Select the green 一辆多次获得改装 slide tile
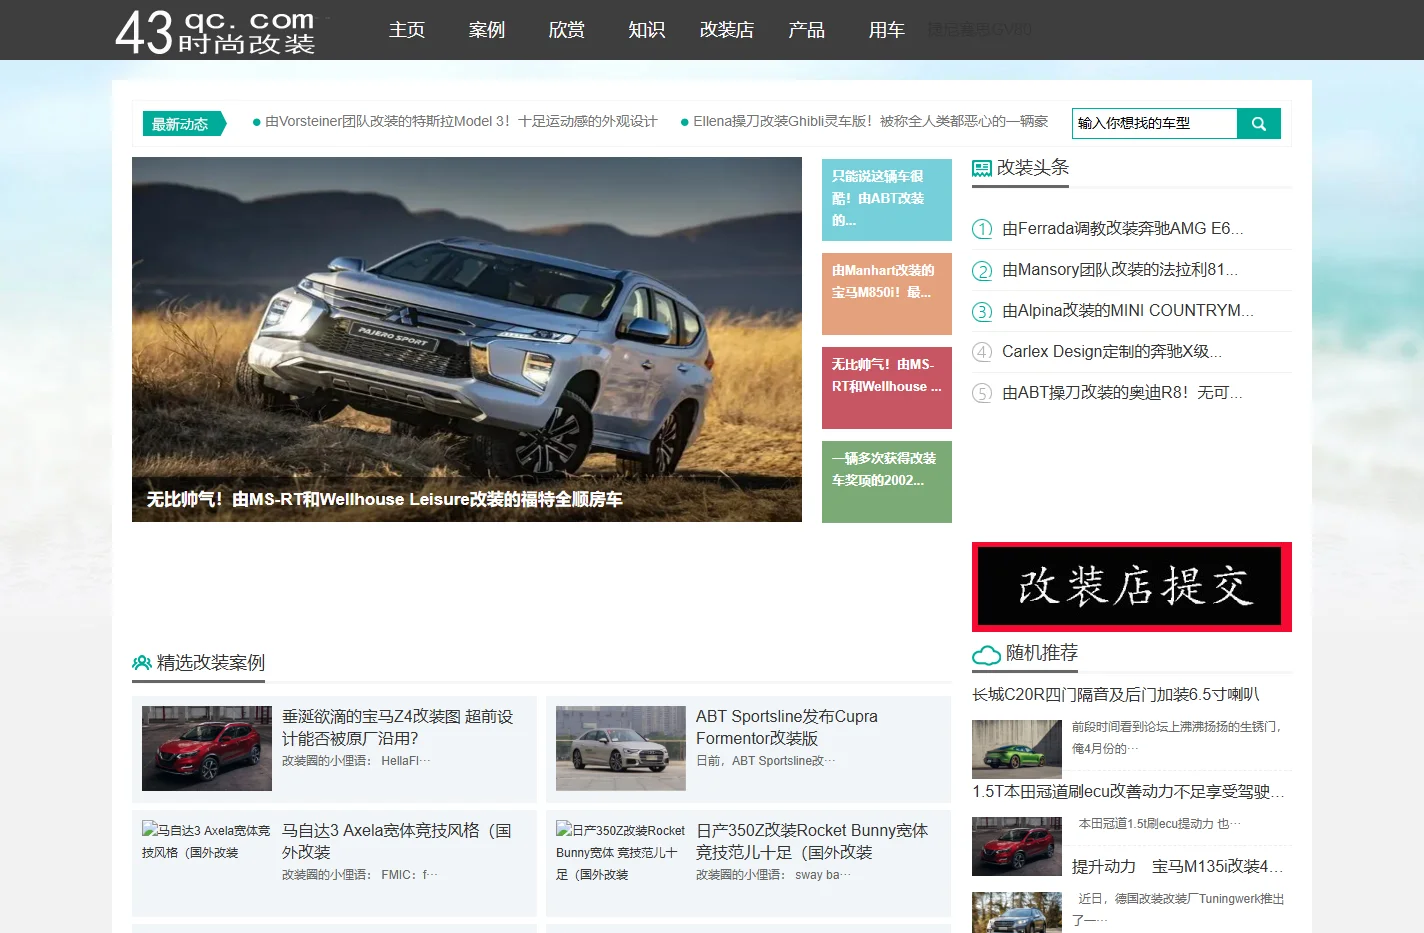The height and width of the screenshot is (933, 1424). (887, 481)
